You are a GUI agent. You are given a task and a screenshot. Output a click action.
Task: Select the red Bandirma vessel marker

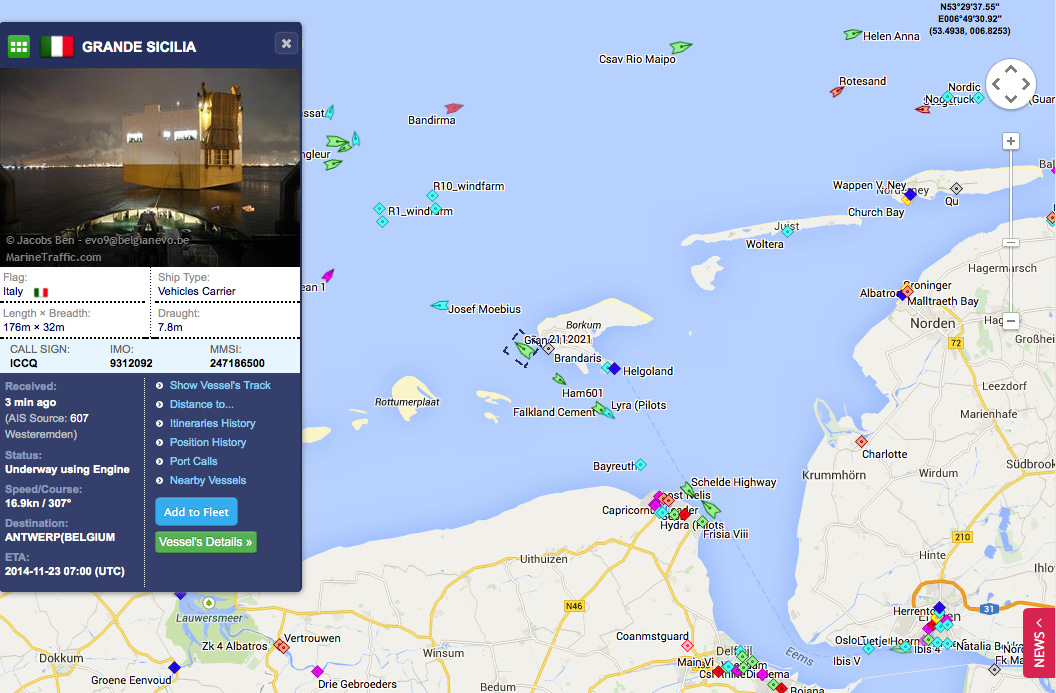pyautogui.click(x=454, y=108)
